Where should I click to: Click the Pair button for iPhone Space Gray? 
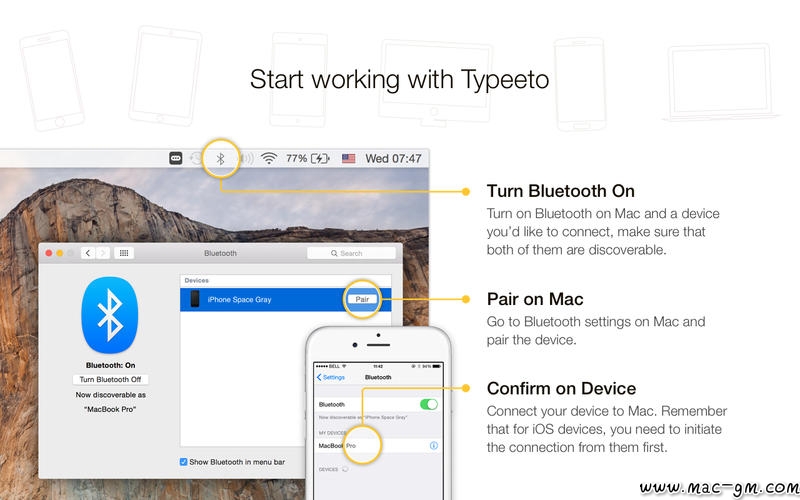(x=362, y=299)
